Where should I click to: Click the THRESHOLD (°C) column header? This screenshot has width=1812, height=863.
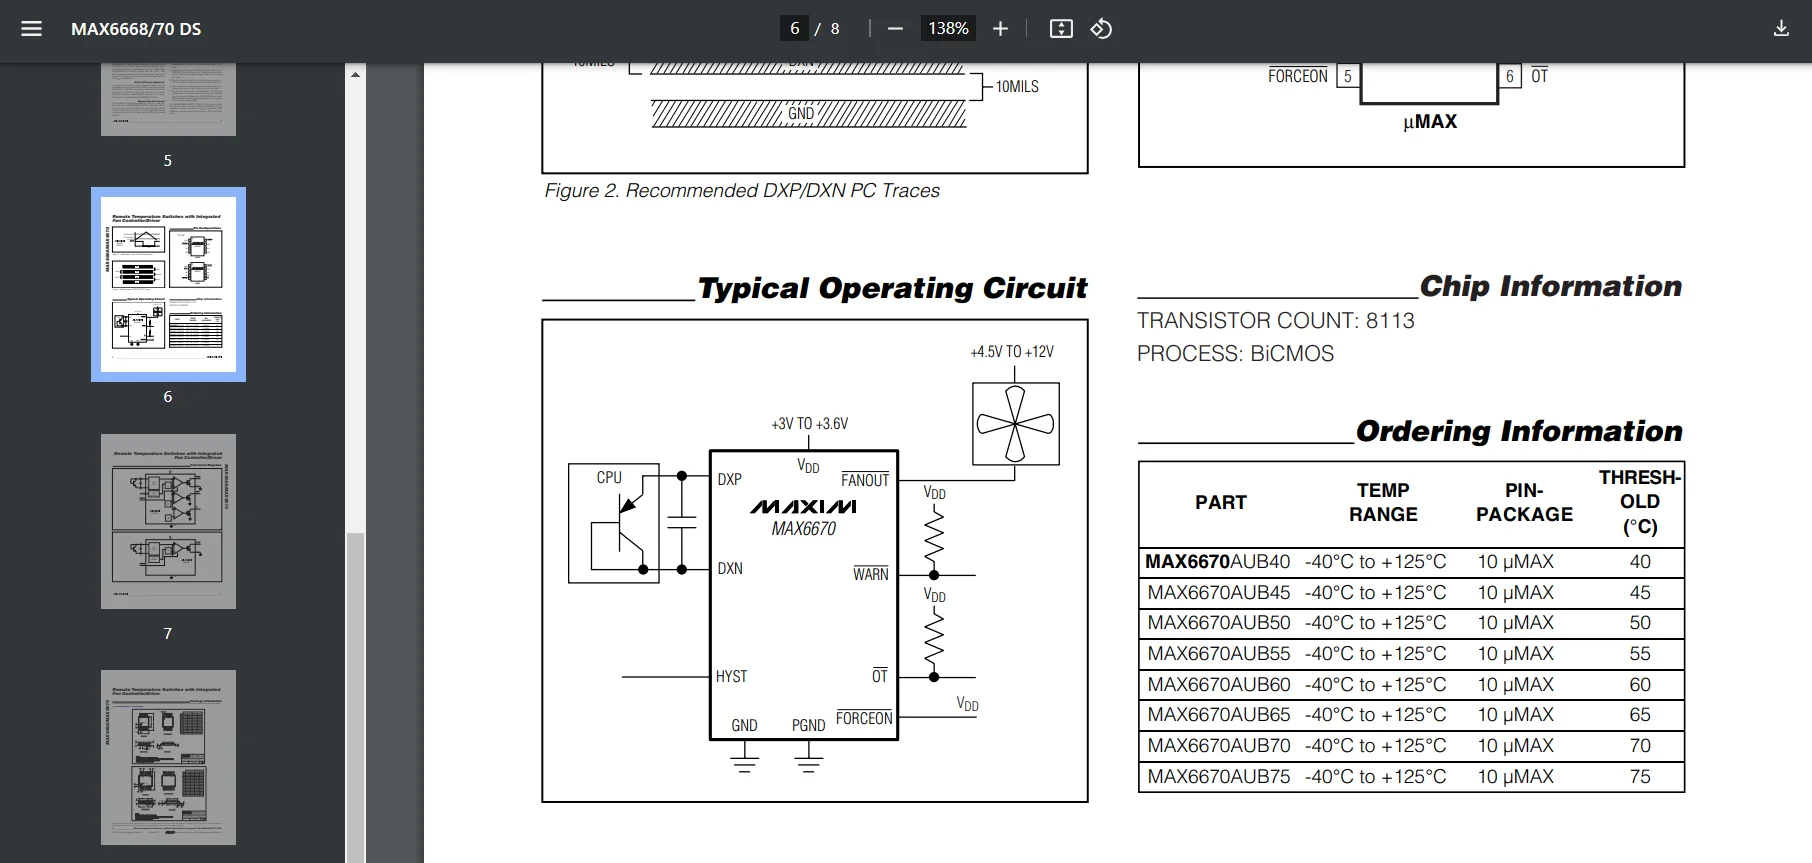click(x=1640, y=502)
